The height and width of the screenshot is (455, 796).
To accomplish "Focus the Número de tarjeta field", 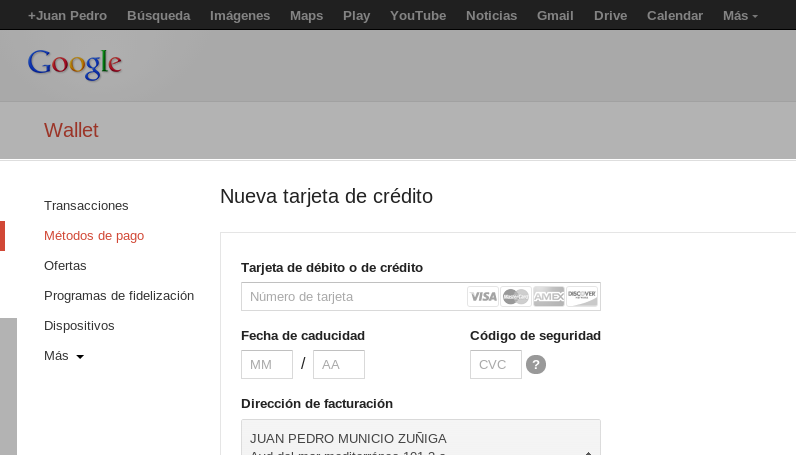I will [421, 297].
